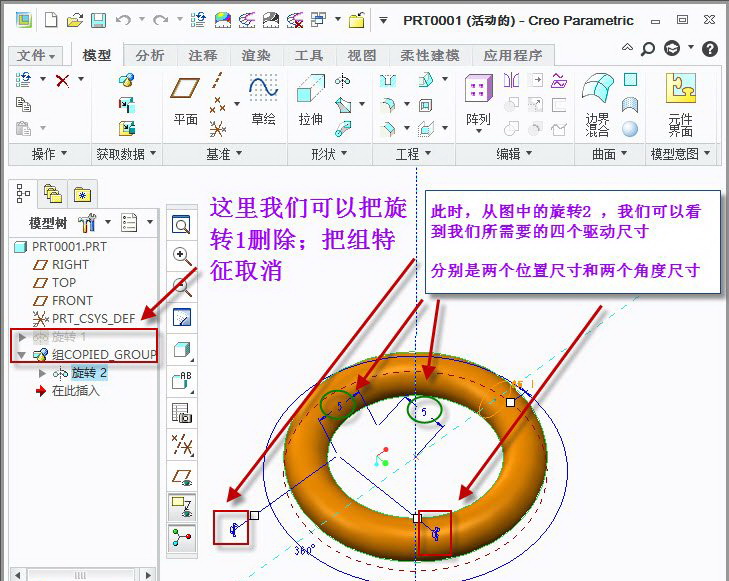This screenshot has height=581, width=729.
Task: Expand 编辑 group dropdown
Action: coord(514,154)
